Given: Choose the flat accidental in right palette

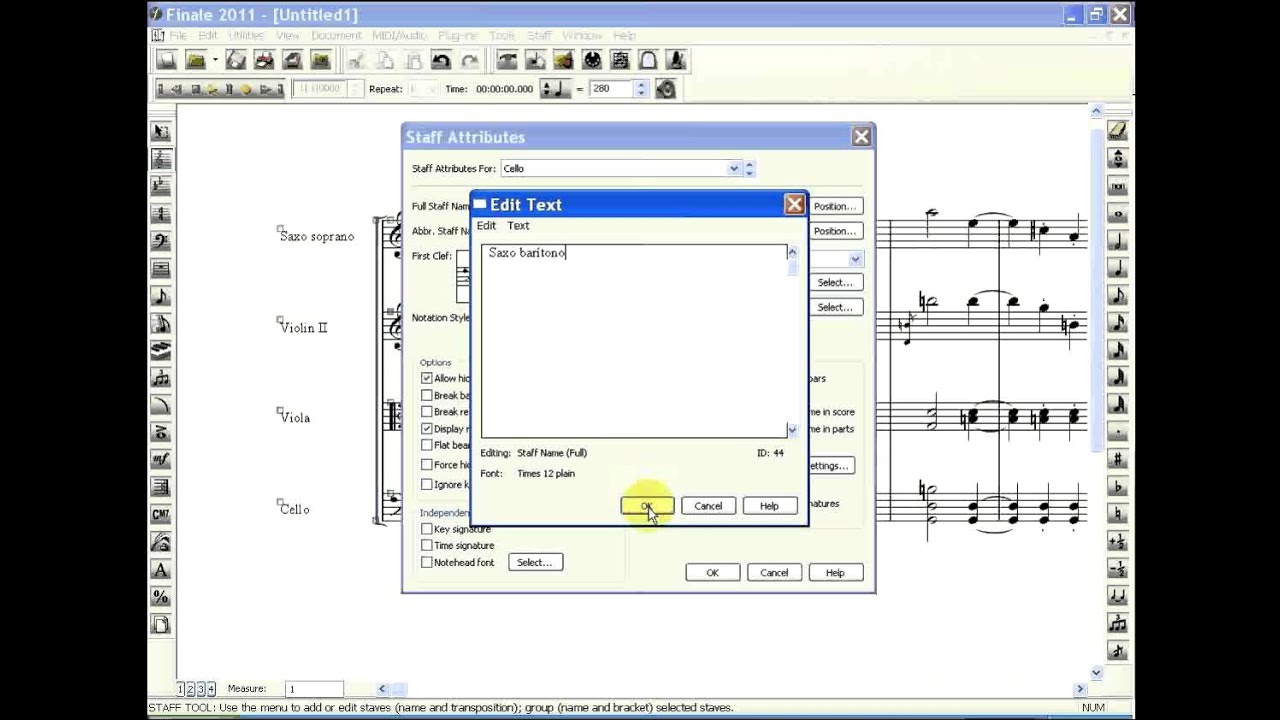Looking at the screenshot, I should (1118, 487).
